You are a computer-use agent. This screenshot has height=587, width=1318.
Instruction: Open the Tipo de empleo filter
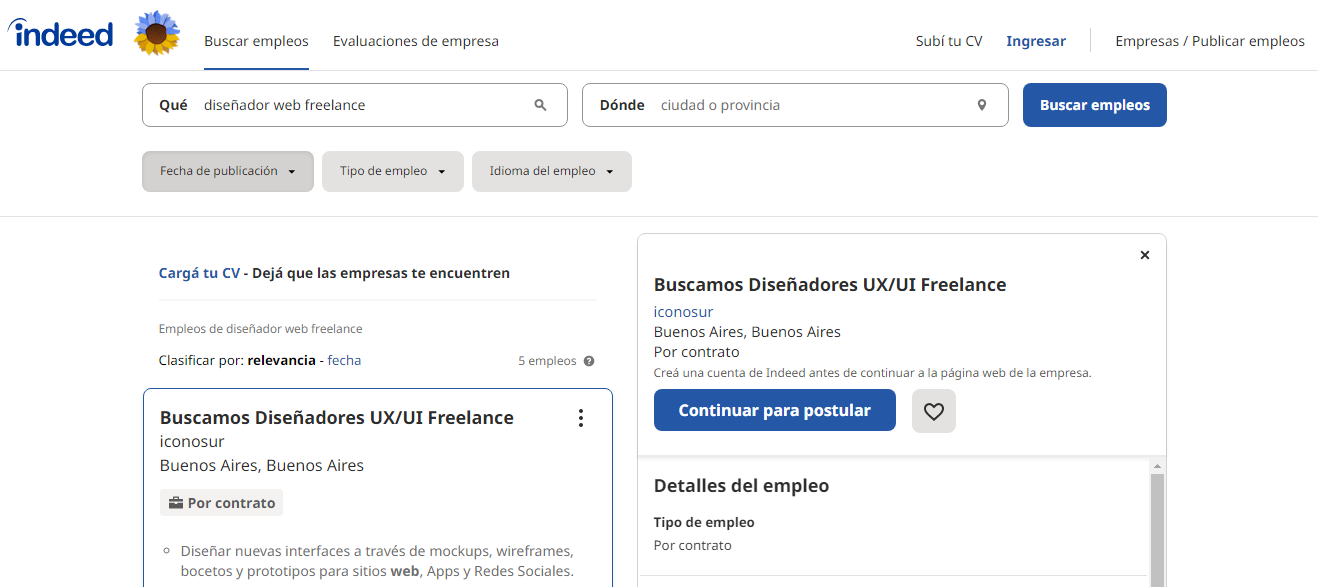click(x=392, y=171)
